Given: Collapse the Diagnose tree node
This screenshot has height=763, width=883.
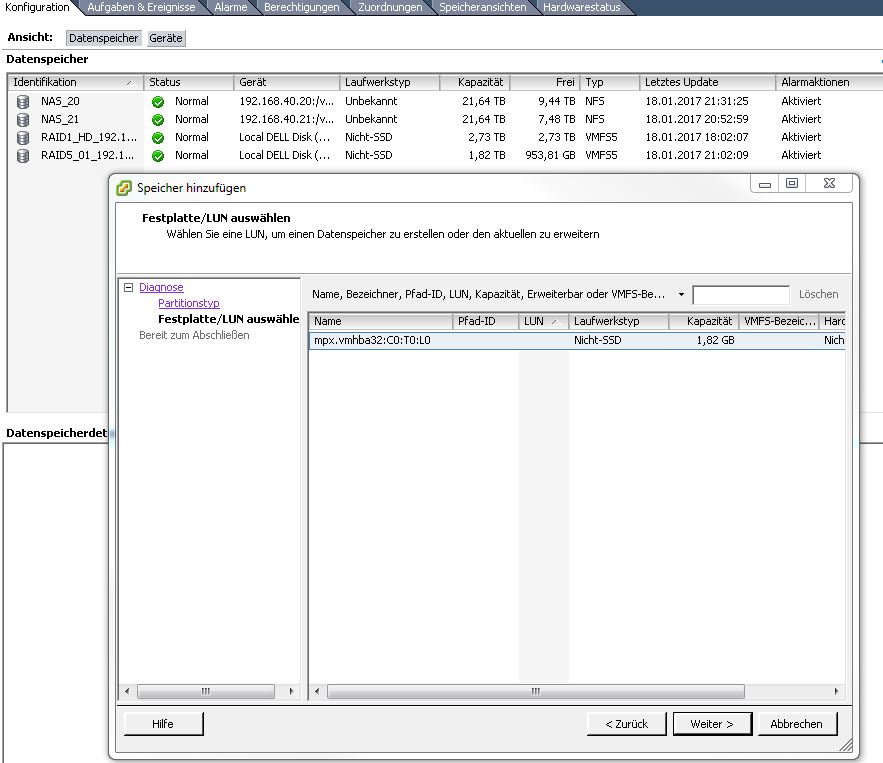Looking at the screenshot, I should point(128,288).
